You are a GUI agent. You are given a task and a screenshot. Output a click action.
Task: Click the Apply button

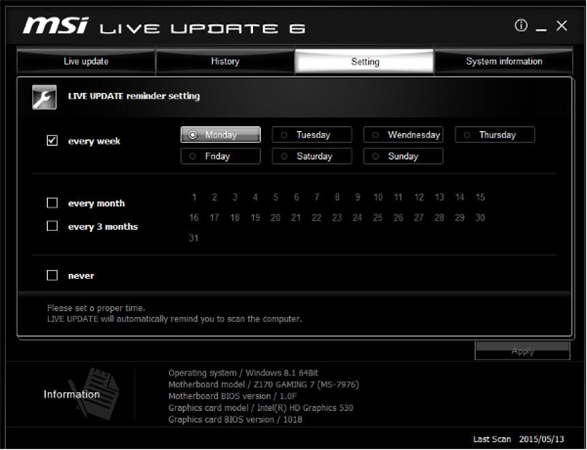coord(523,351)
